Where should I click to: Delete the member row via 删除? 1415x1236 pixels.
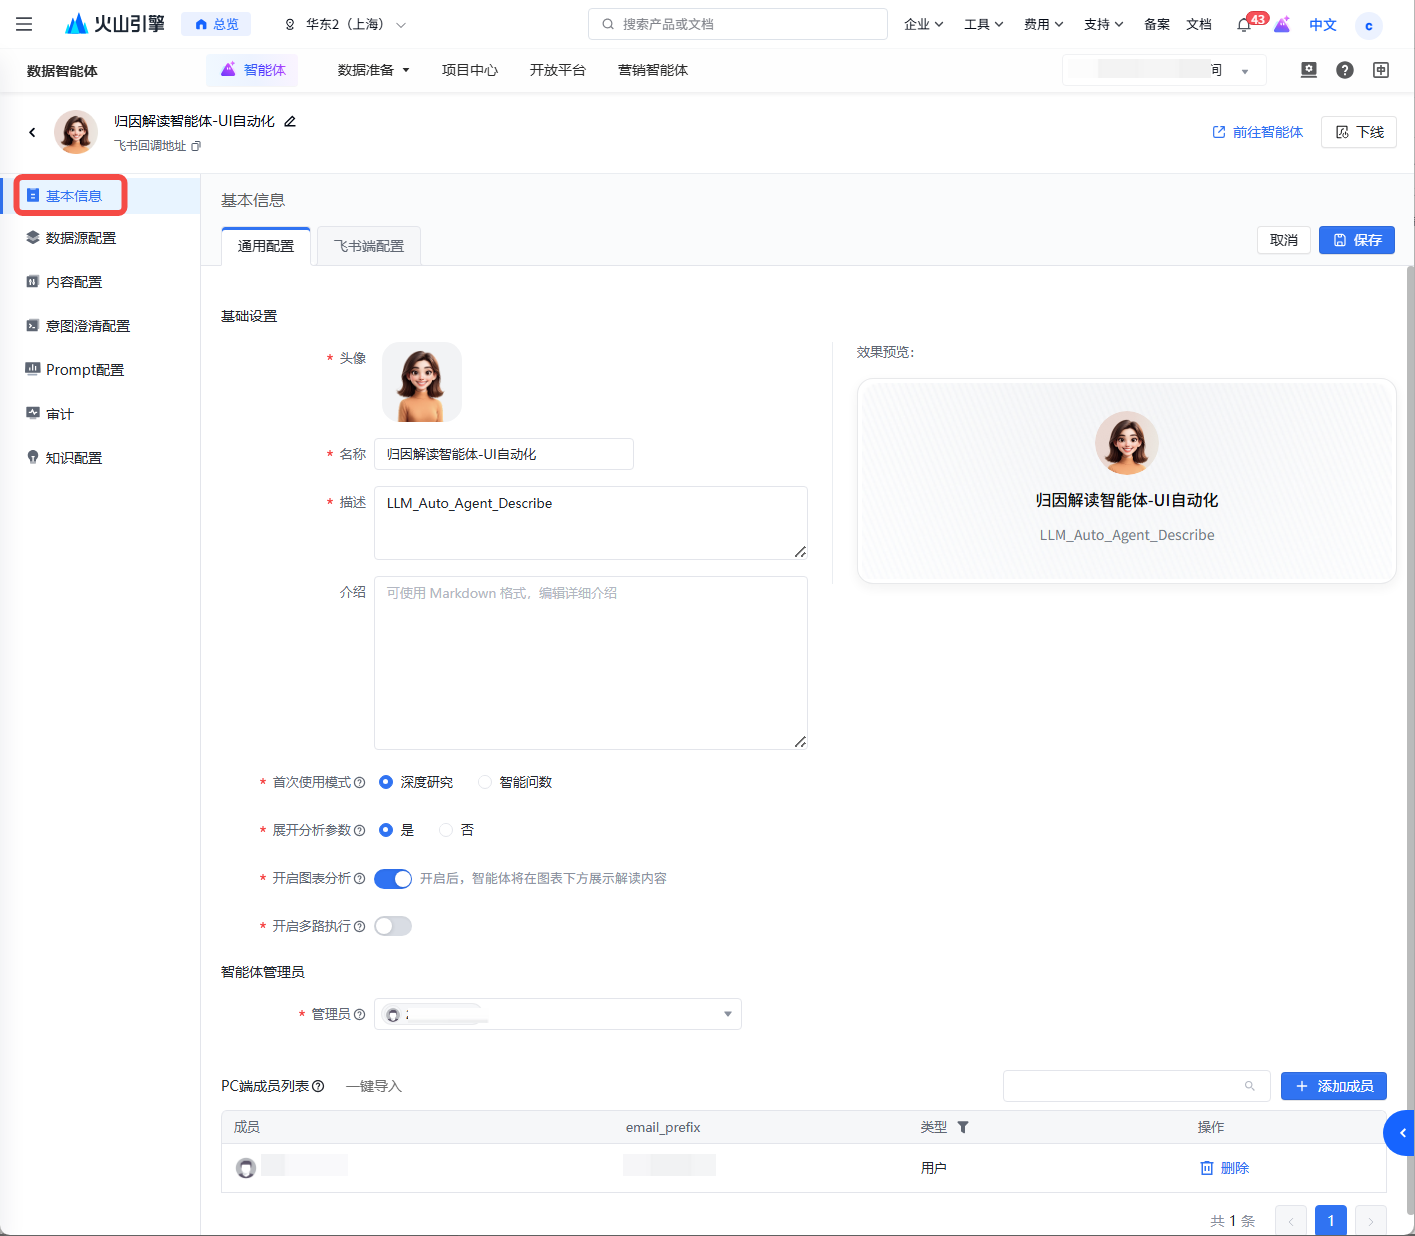tap(1225, 1168)
